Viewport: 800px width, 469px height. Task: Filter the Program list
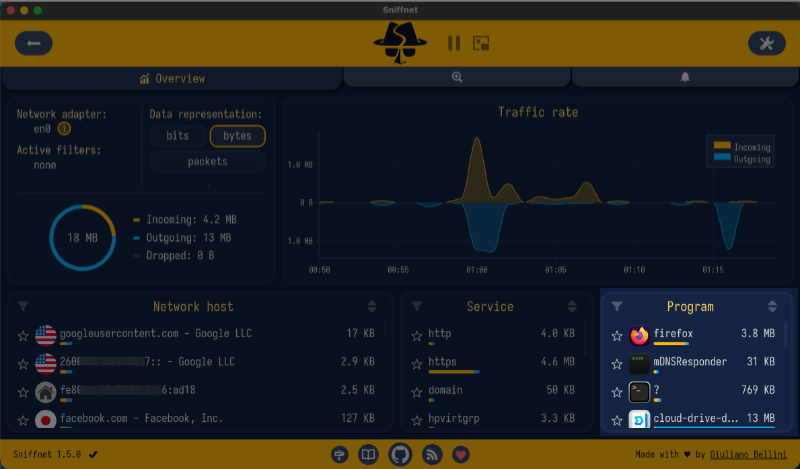pyautogui.click(x=617, y=306)
